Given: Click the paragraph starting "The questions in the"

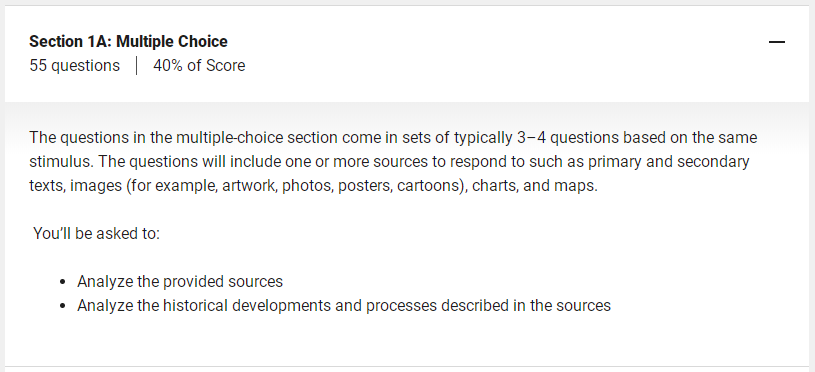Looking at the screenshot, I should point(393,162).
